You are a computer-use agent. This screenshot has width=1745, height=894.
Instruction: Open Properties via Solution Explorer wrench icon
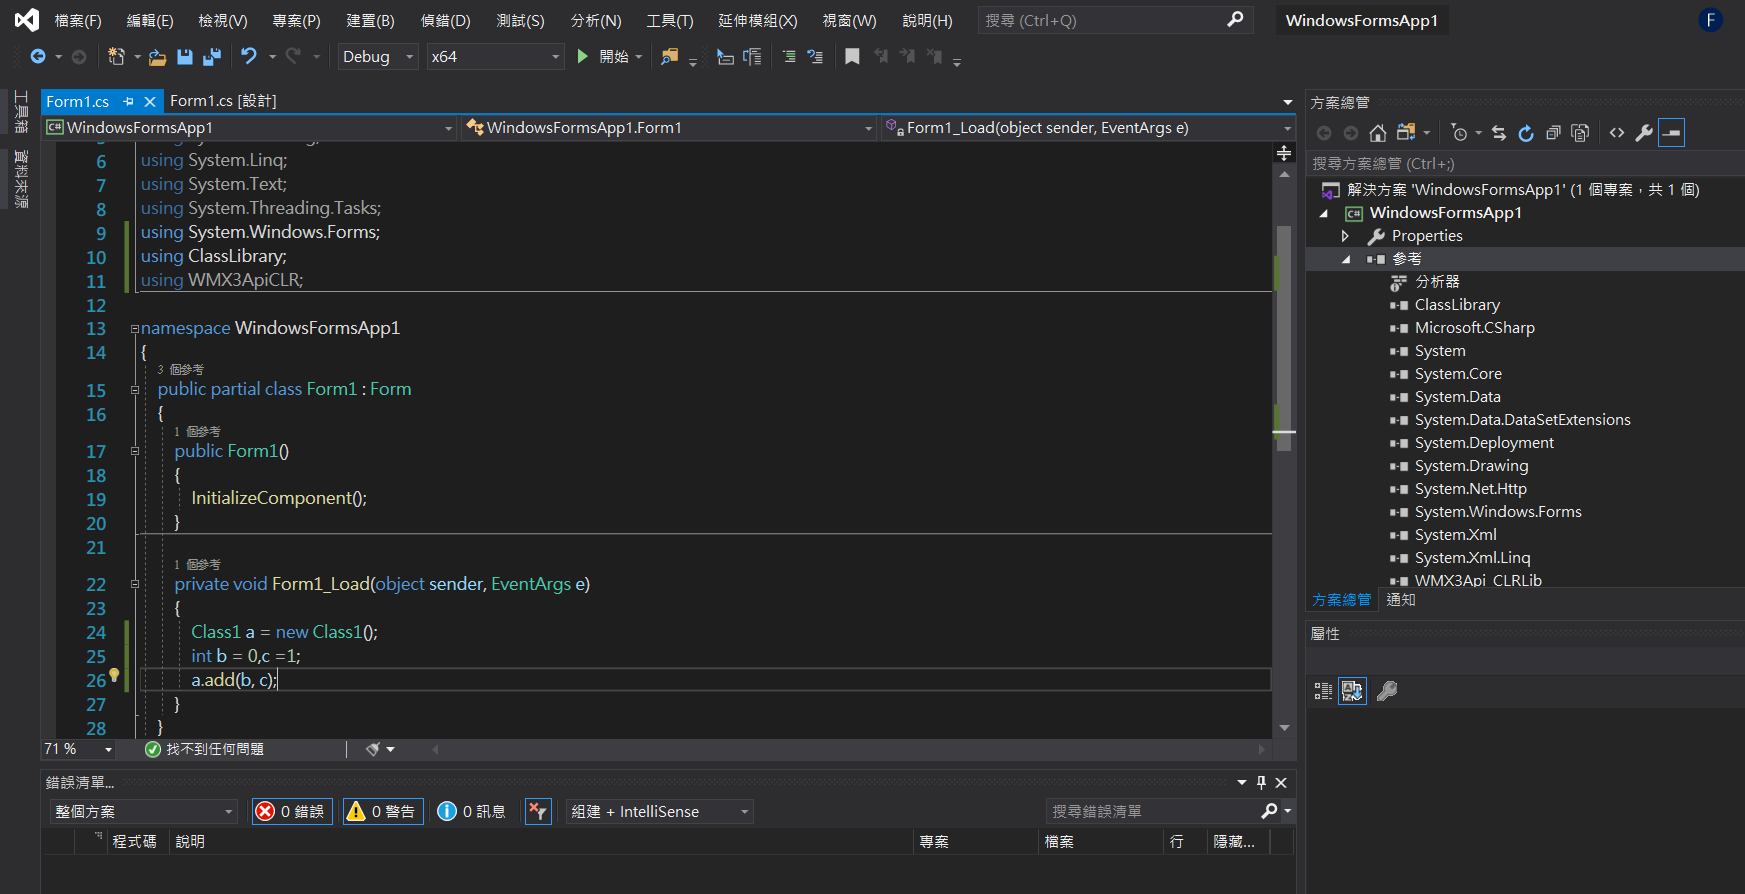tap(1644, 133)
